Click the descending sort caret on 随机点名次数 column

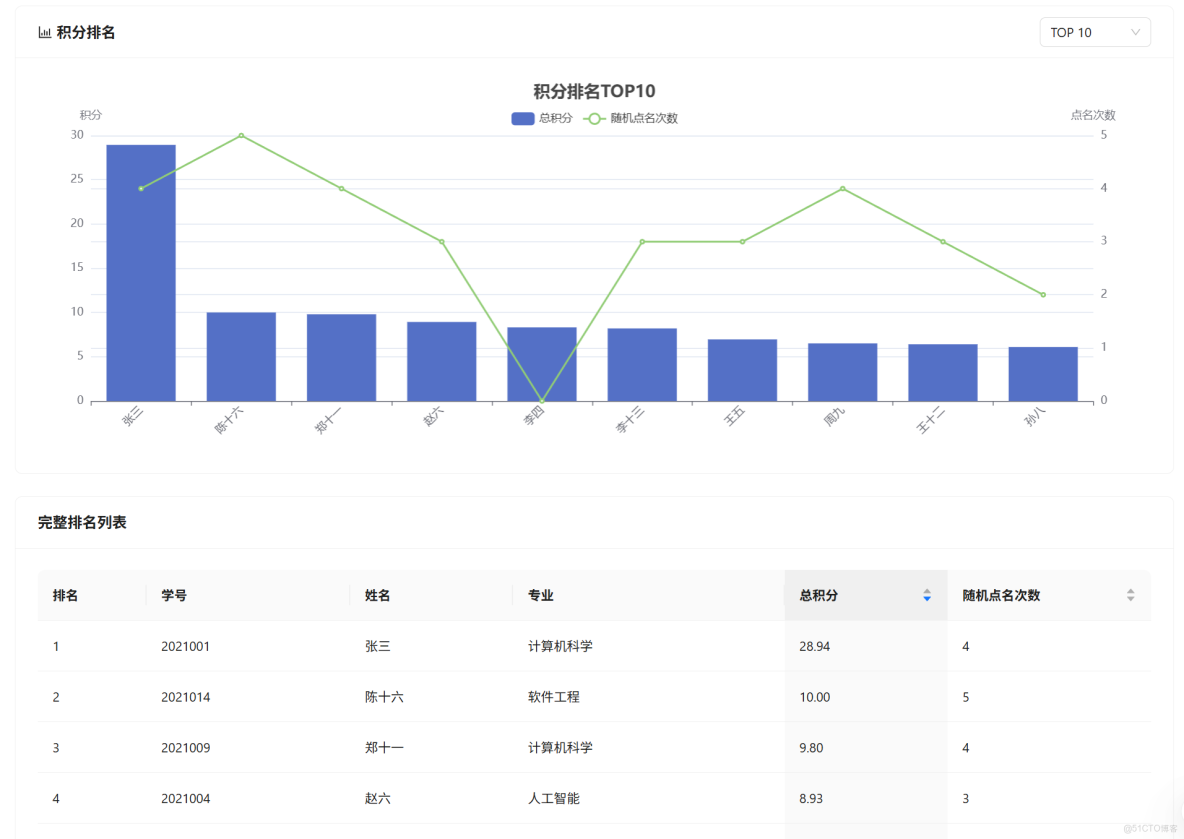point(1130,600)
